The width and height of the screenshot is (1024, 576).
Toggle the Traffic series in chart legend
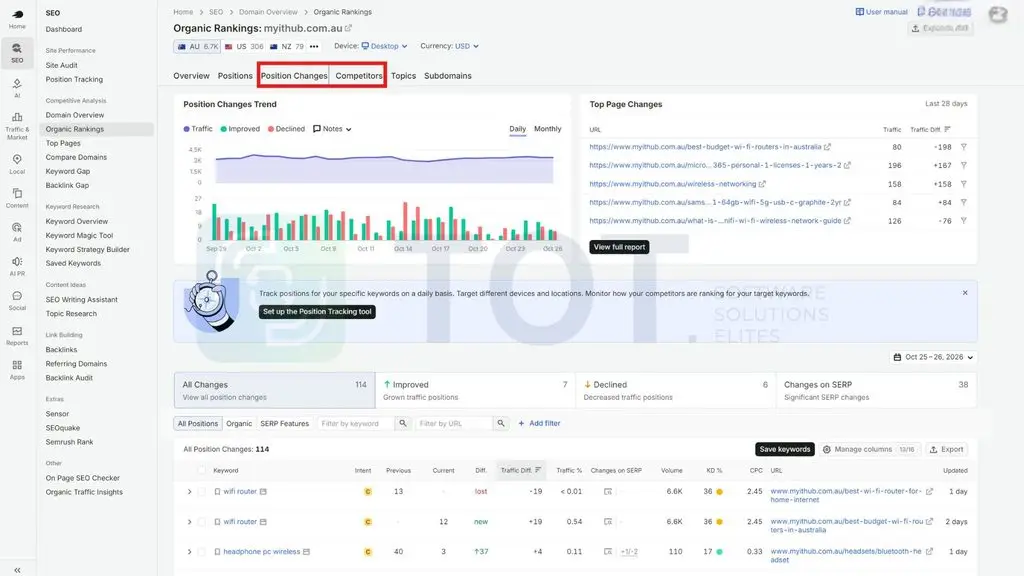click(x=198, y=129)
